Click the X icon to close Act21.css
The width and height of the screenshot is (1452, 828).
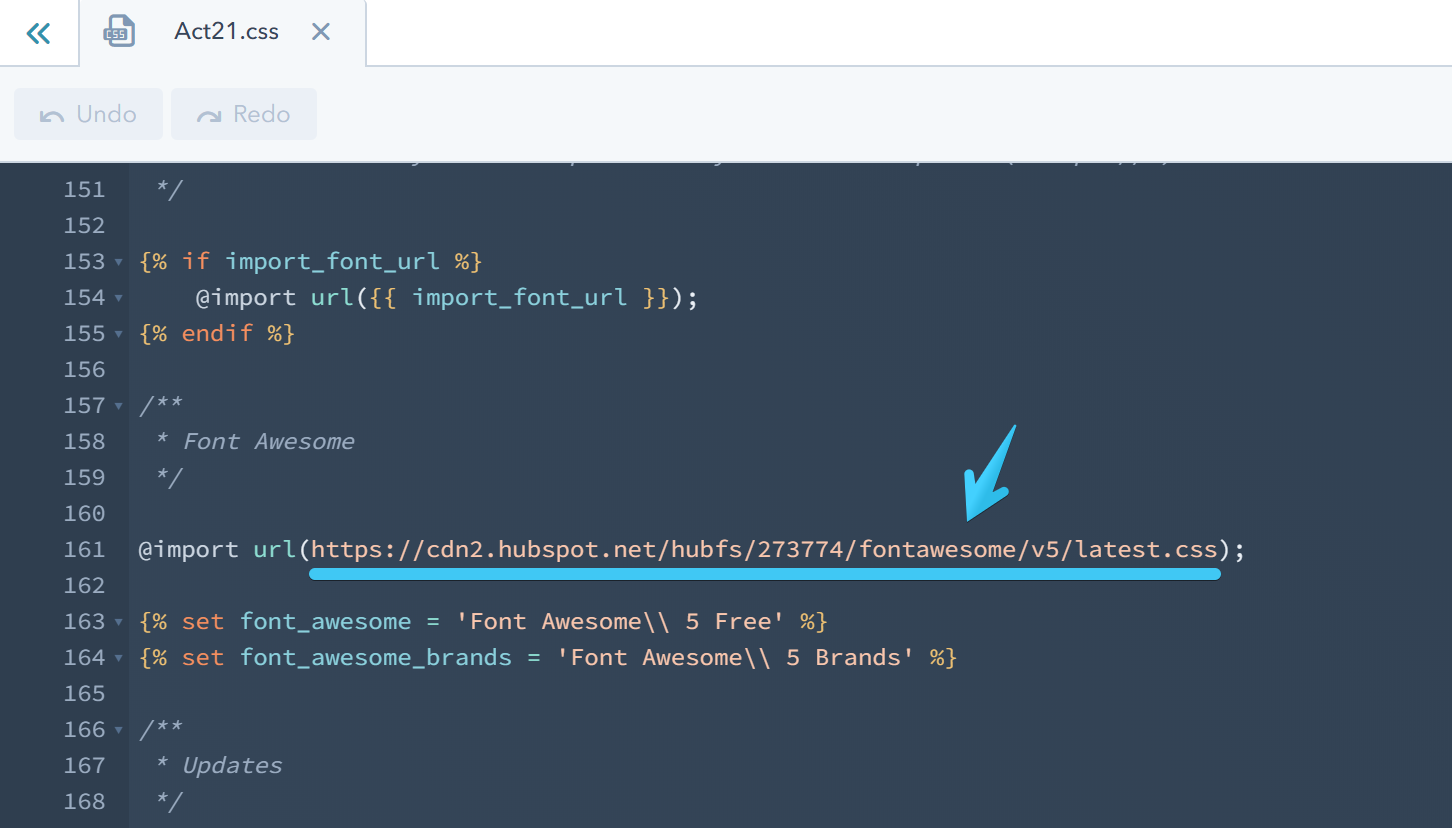pyautogui.click(x=320, y=31)
